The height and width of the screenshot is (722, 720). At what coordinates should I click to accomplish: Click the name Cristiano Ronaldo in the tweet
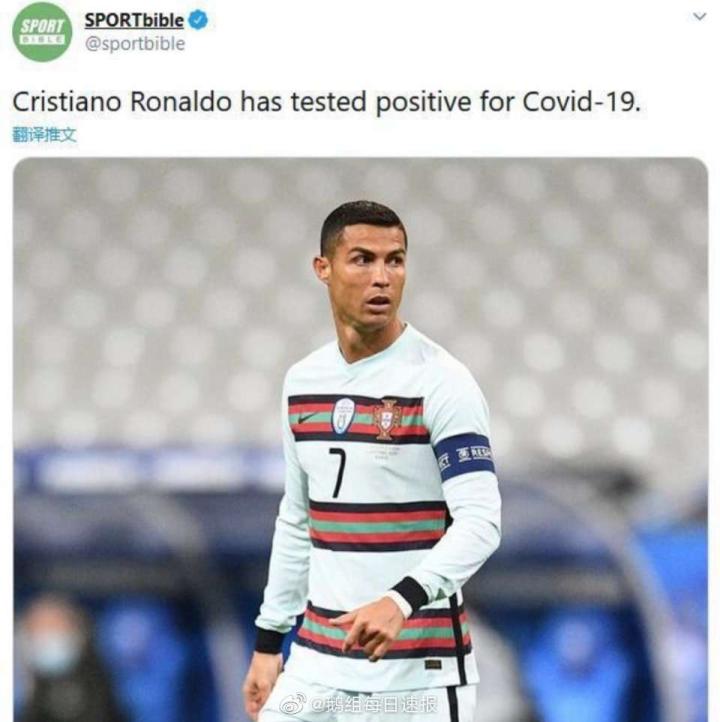(122, 102)
